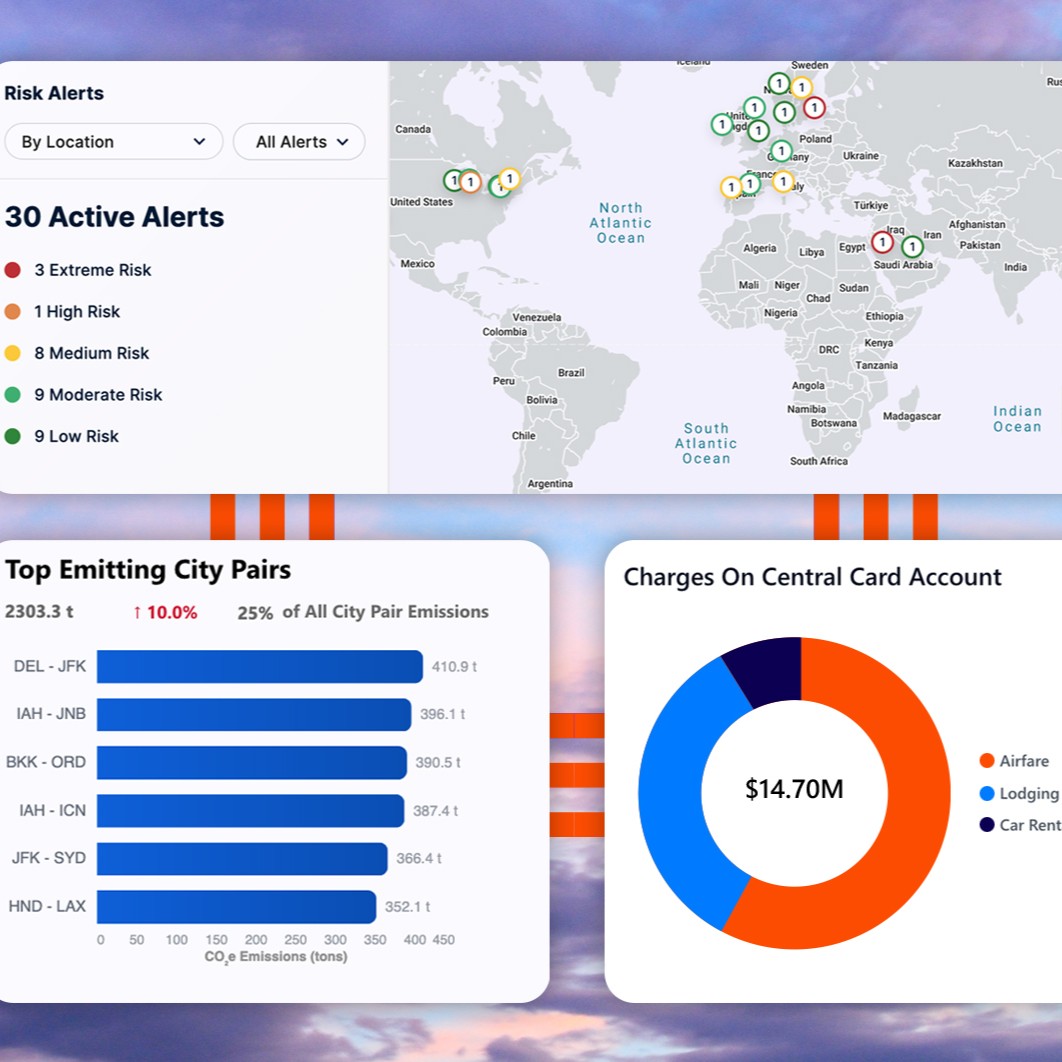
Task: Open the All Alerts filter dropdown
Action: tap(299, 142)
